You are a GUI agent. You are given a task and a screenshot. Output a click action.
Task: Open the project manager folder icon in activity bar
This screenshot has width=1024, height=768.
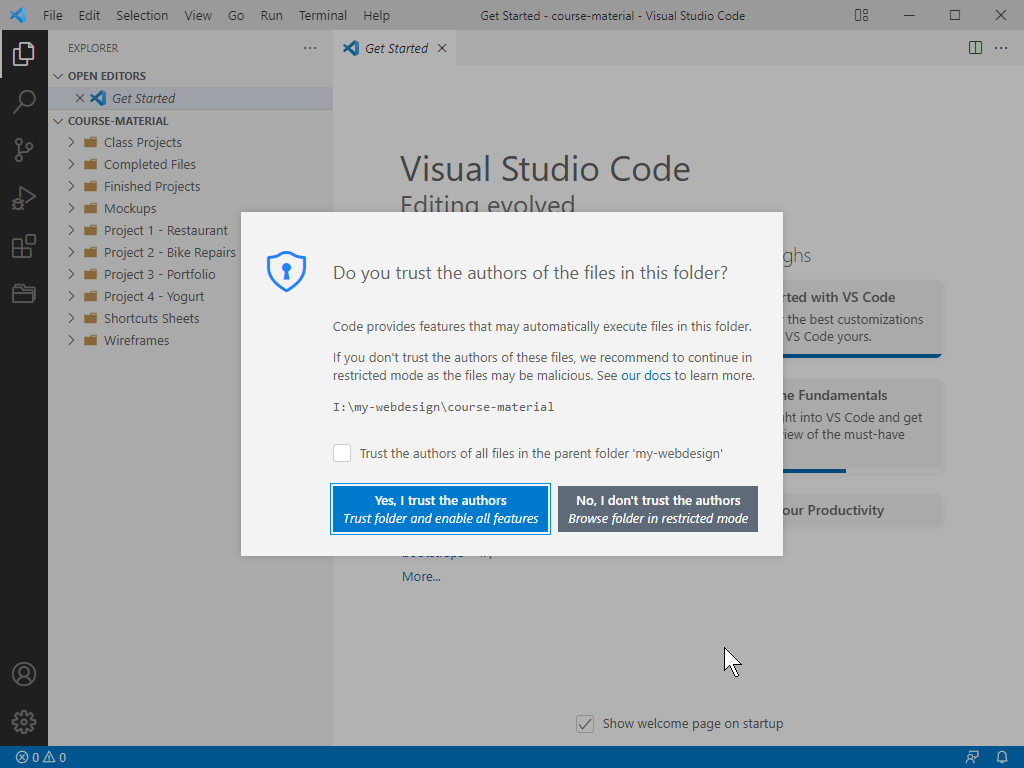[x=24, y=294]
